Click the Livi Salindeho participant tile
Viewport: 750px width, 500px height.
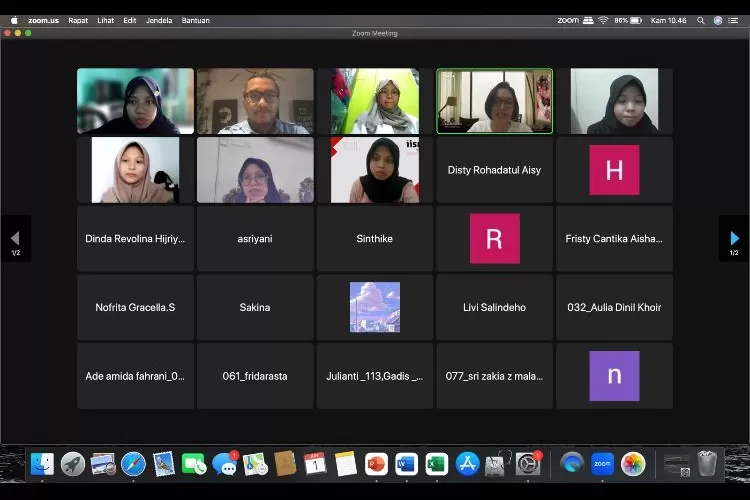click(x=494, y=307)
